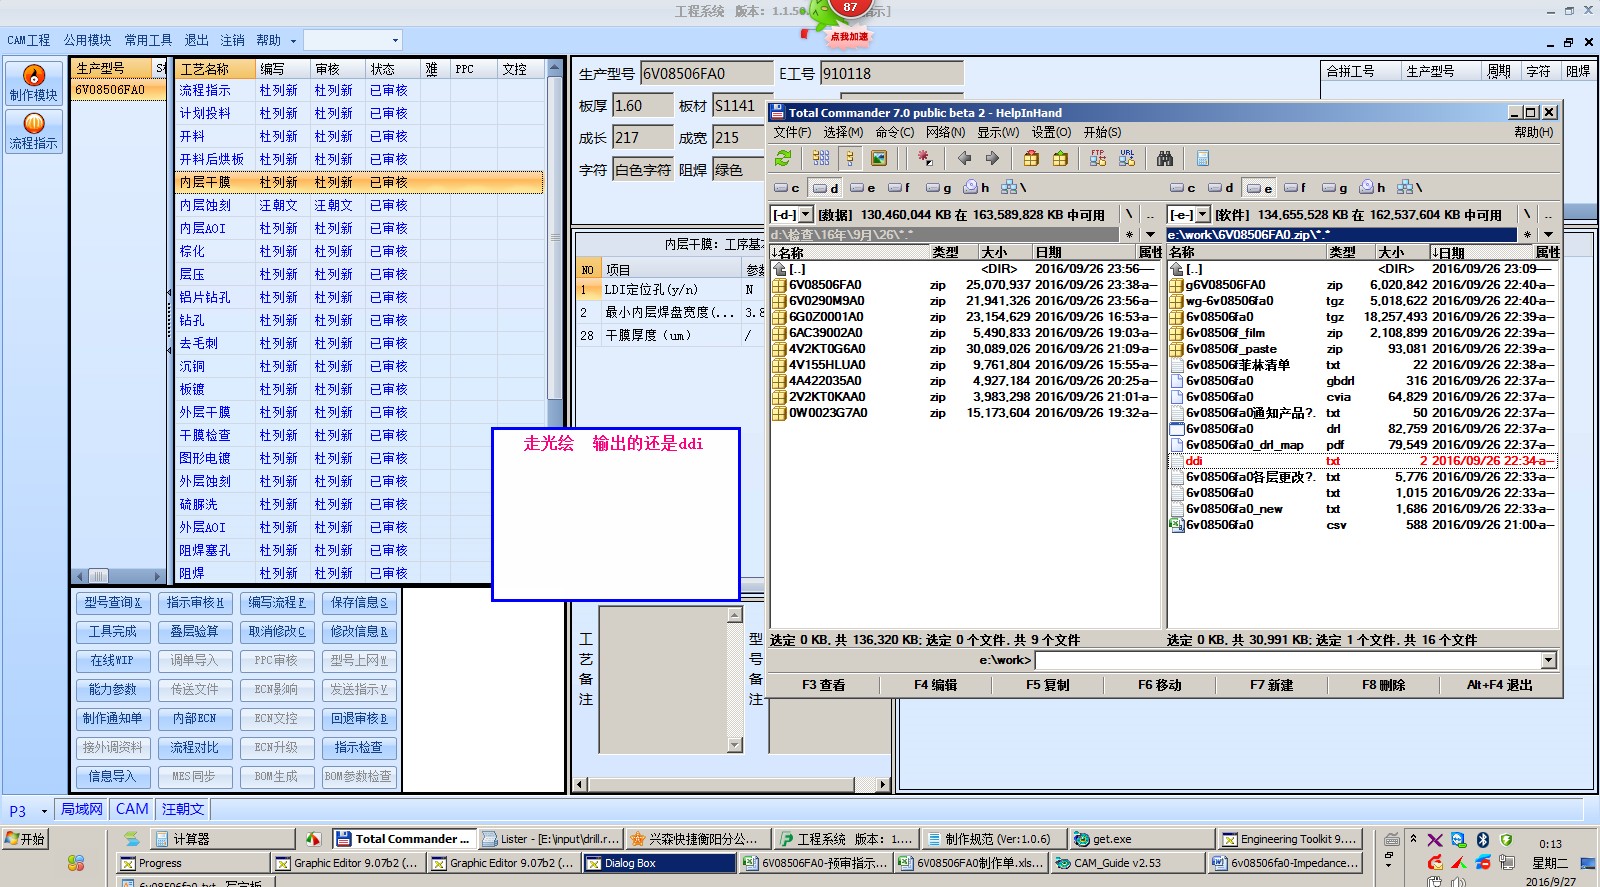Select drive f button in right panel
The width and height of the screenshot is (1600, 887).
tap(1295, 187)
